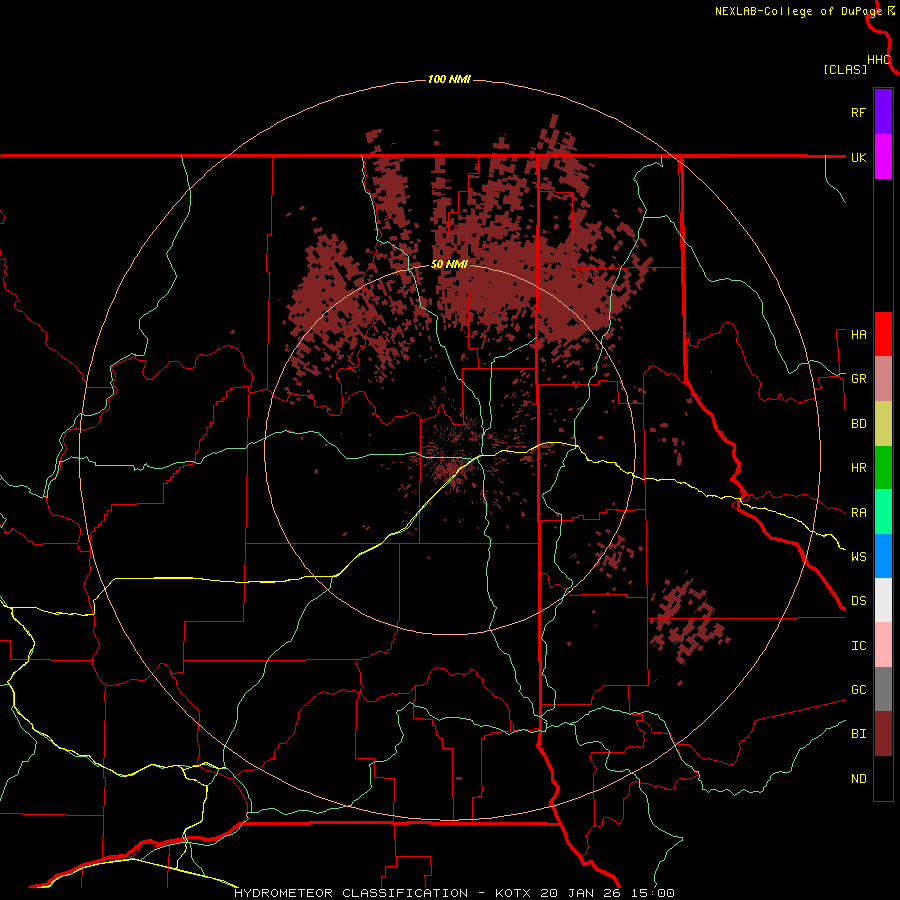Click the HR green legend color block
Screen dimensions: 900x900
pyautogui.click(x=883, y=468)
